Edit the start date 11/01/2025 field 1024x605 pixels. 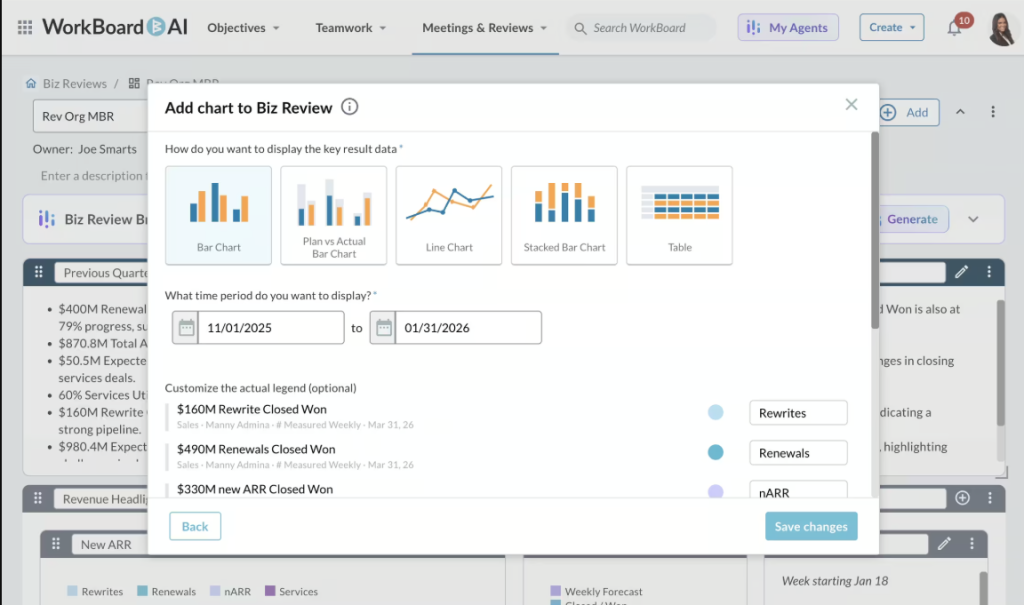(x=271, y=327)
